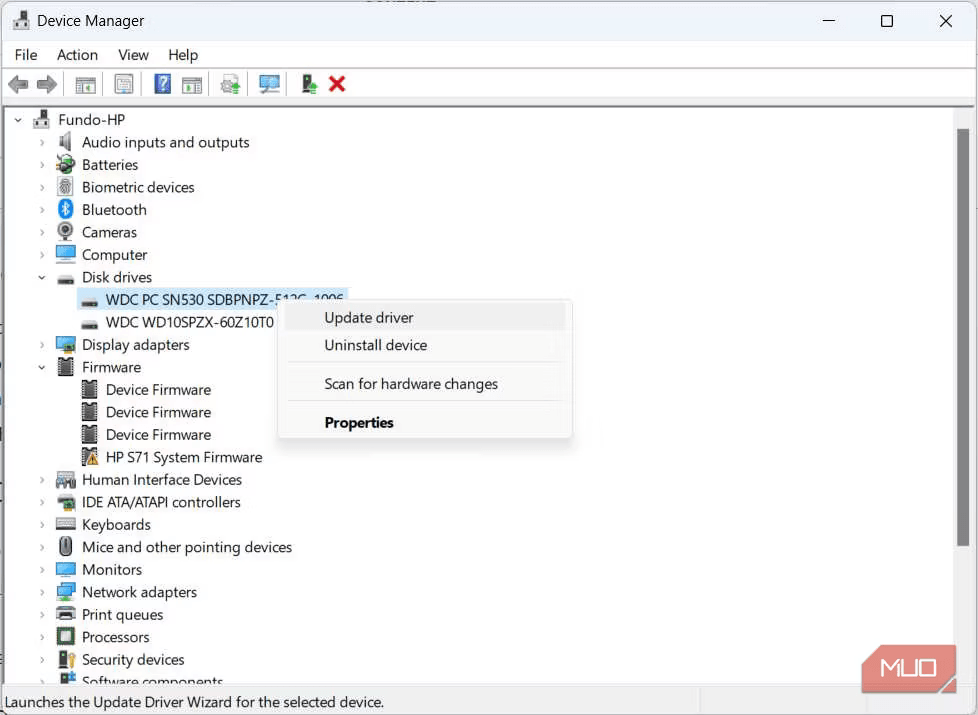Image resolution: width=978 pixels, height=715 pixels.
Task: Click the Back arrow toolbar icon
Action: coord(19,84)
